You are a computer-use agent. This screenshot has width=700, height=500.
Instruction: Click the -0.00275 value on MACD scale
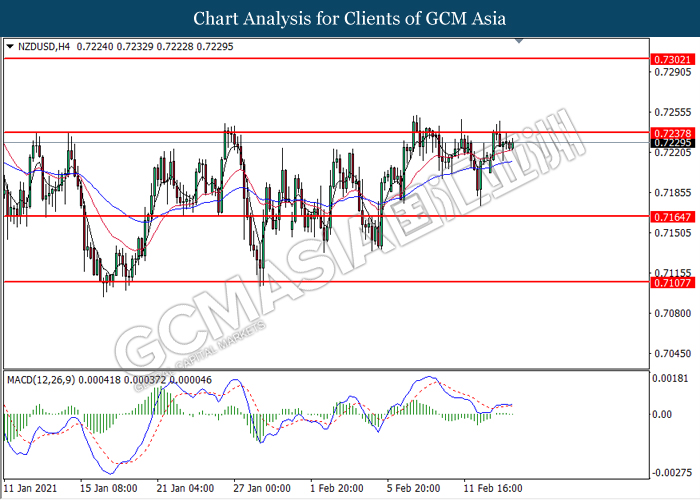pyautogui.click(x=669, y=471)
